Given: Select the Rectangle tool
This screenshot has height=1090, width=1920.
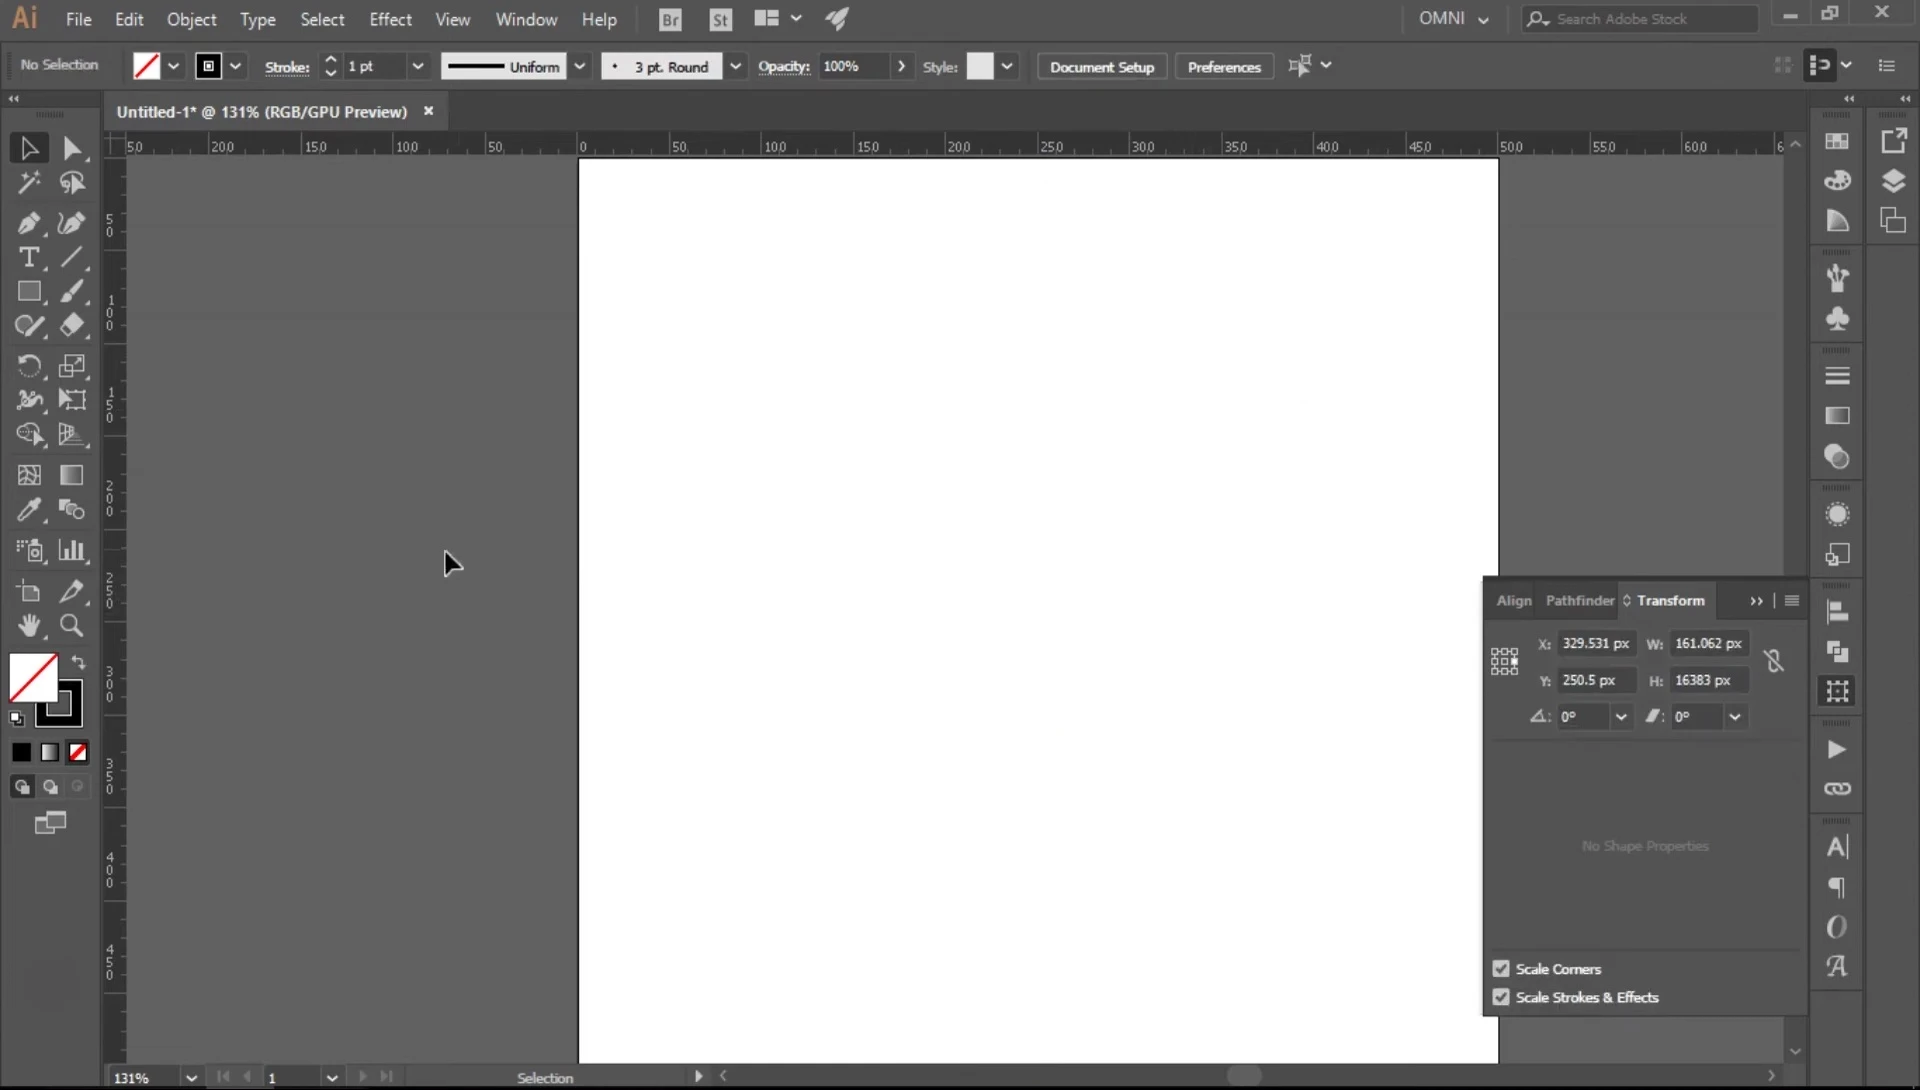Looking at the screenshot, I should [x=29, y=291].
